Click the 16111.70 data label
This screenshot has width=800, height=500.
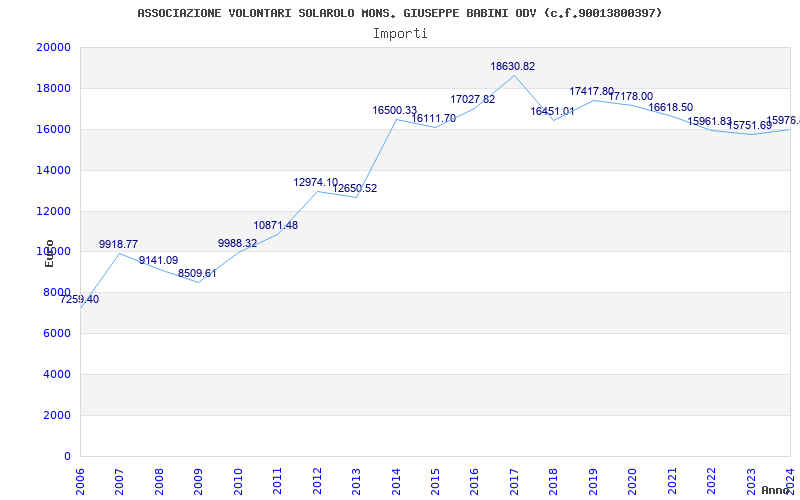(x=434, y=118)
